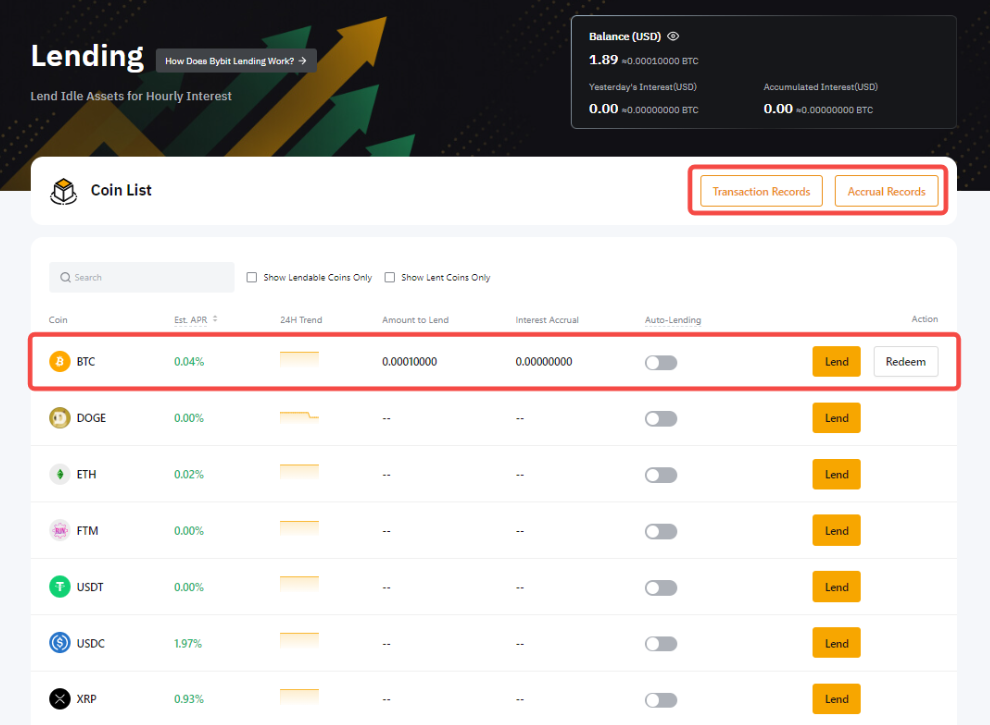Check Show Lent Coins Only

pos(390,278)
